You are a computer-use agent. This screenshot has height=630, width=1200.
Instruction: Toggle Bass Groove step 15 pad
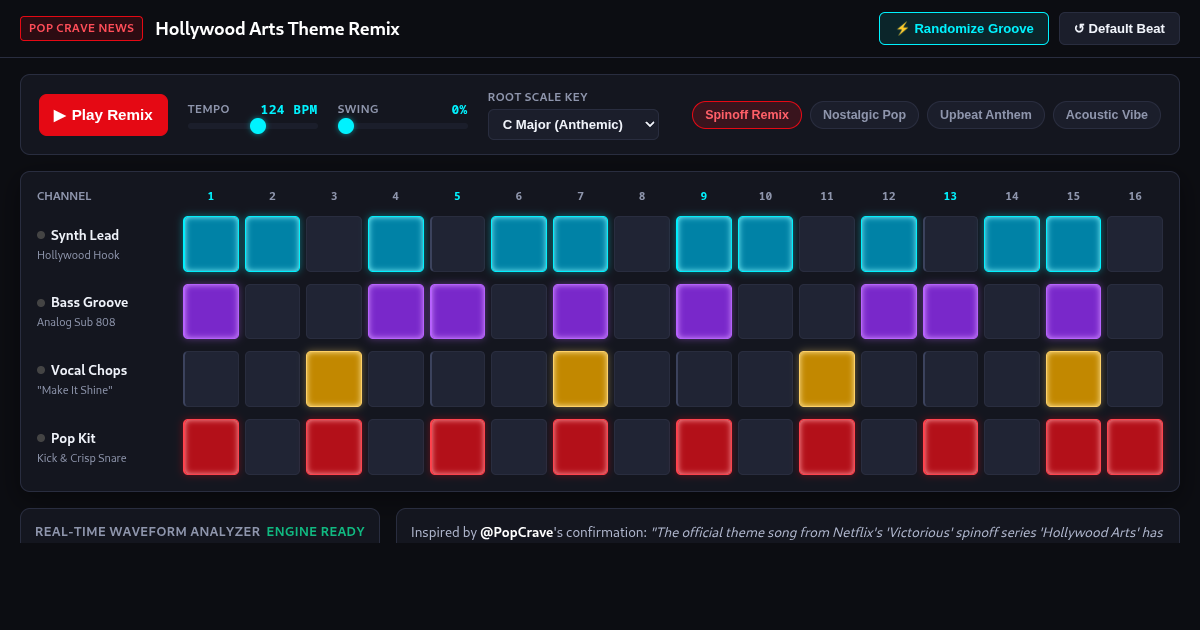[x=1073, y=311]
